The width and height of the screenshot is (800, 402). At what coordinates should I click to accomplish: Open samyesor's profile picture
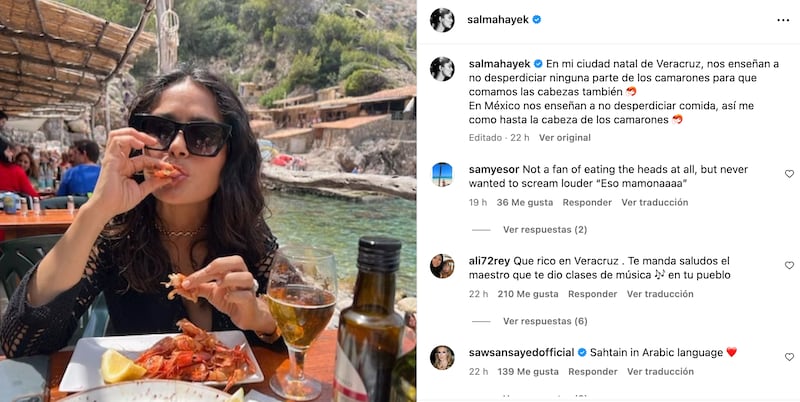click(x=442, y=174)
